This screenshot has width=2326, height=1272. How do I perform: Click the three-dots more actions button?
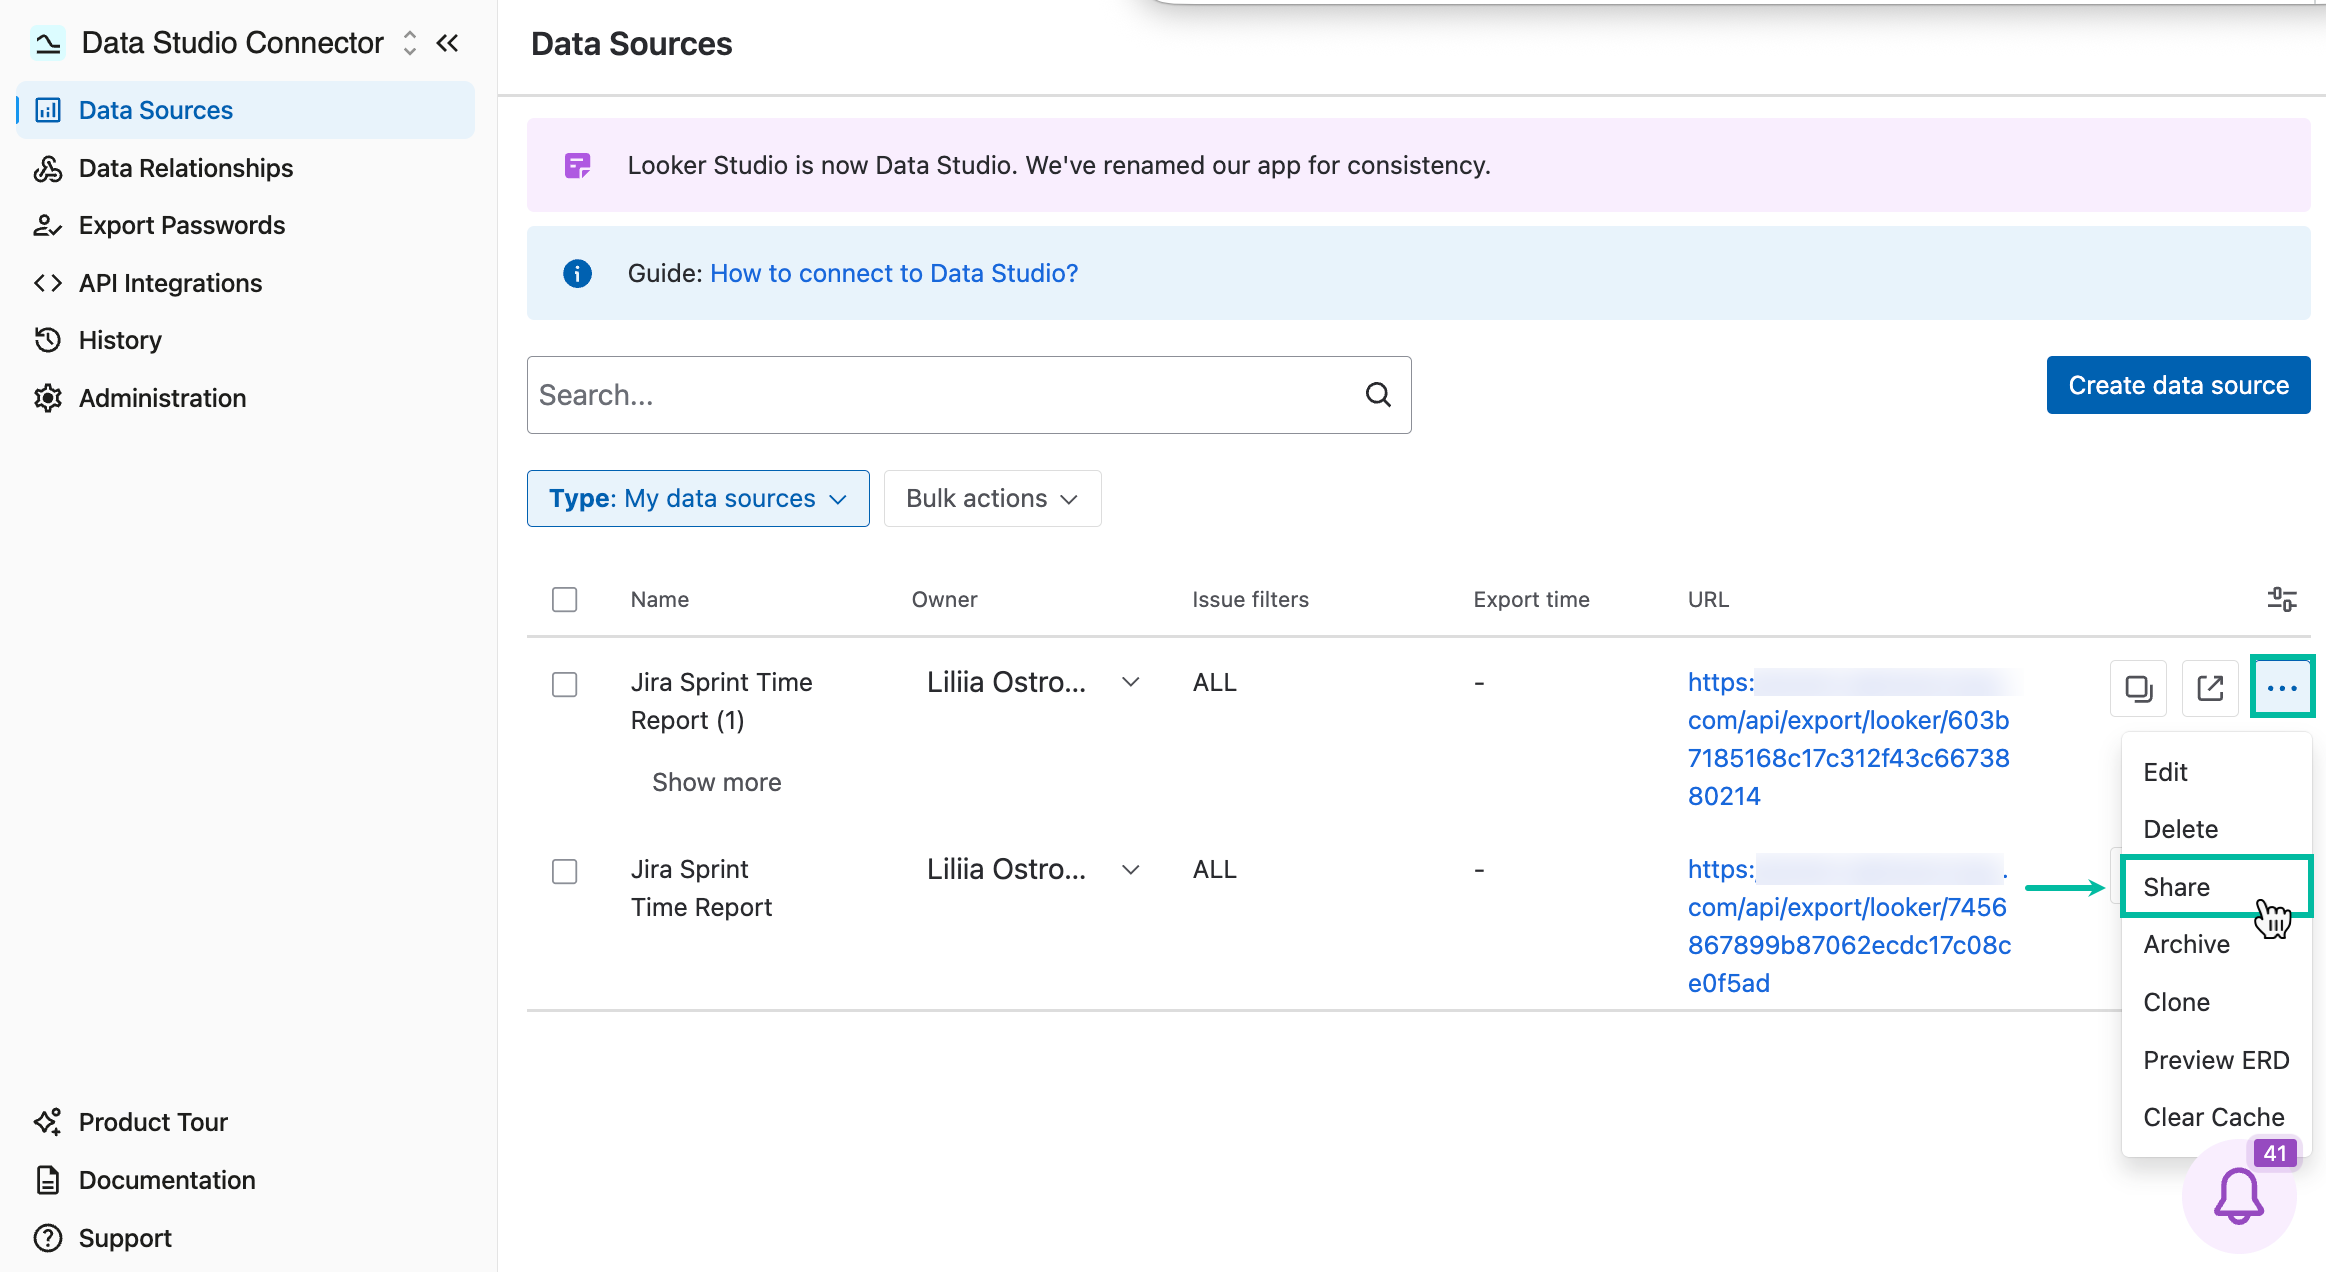pyautogui.click(x=2282, y=687)
